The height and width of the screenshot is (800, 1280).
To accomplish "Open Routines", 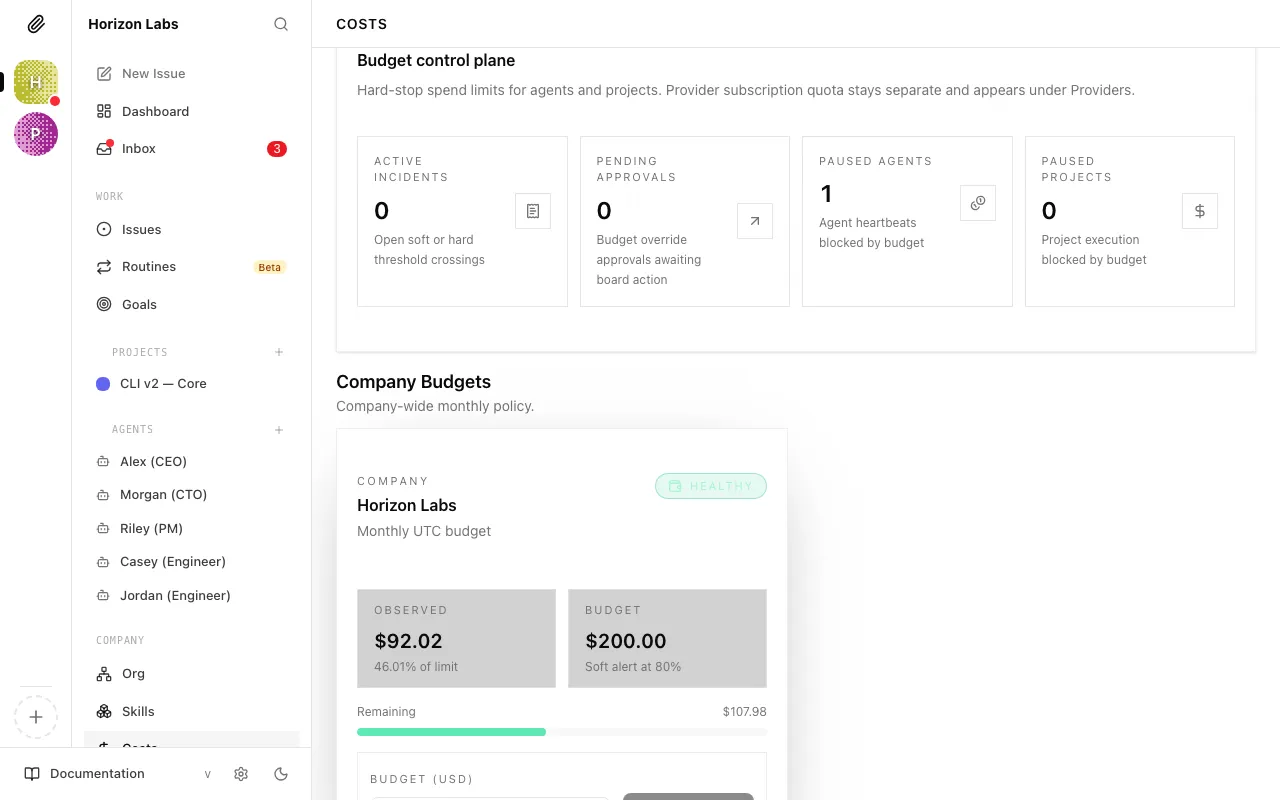I will tap(191, 267).
